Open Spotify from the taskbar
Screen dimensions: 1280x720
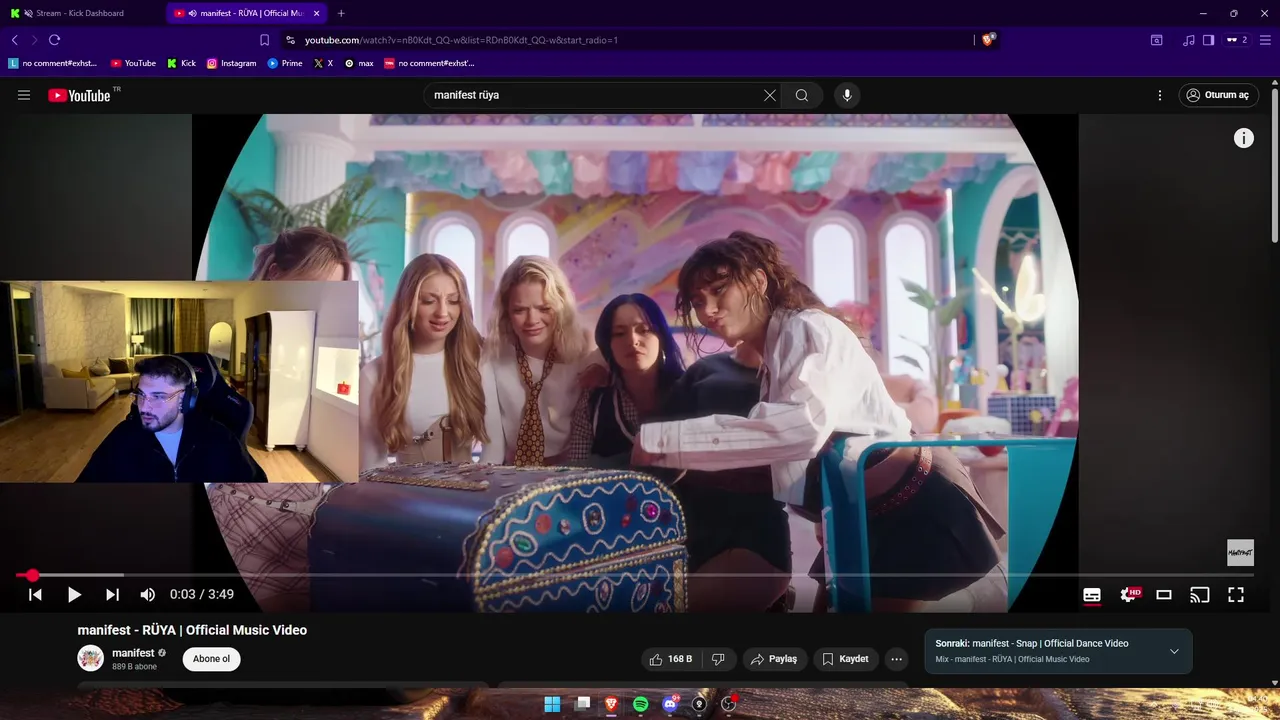coord(641,704)
